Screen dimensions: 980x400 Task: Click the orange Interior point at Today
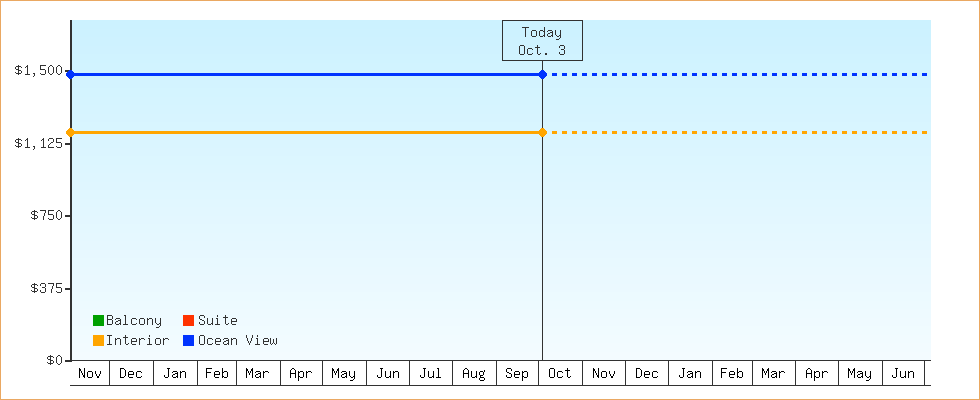[542, 132]
